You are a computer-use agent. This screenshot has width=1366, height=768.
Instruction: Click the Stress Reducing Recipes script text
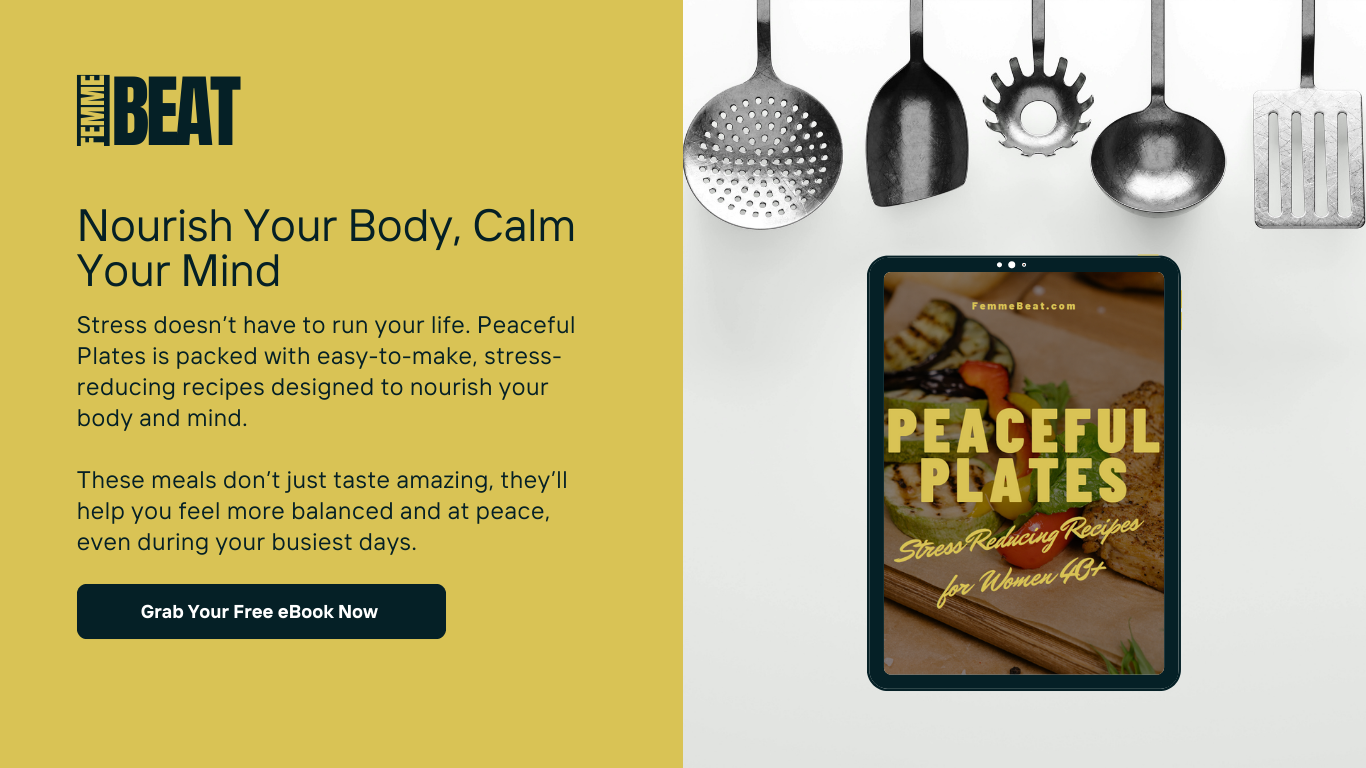click(1018, 538)
